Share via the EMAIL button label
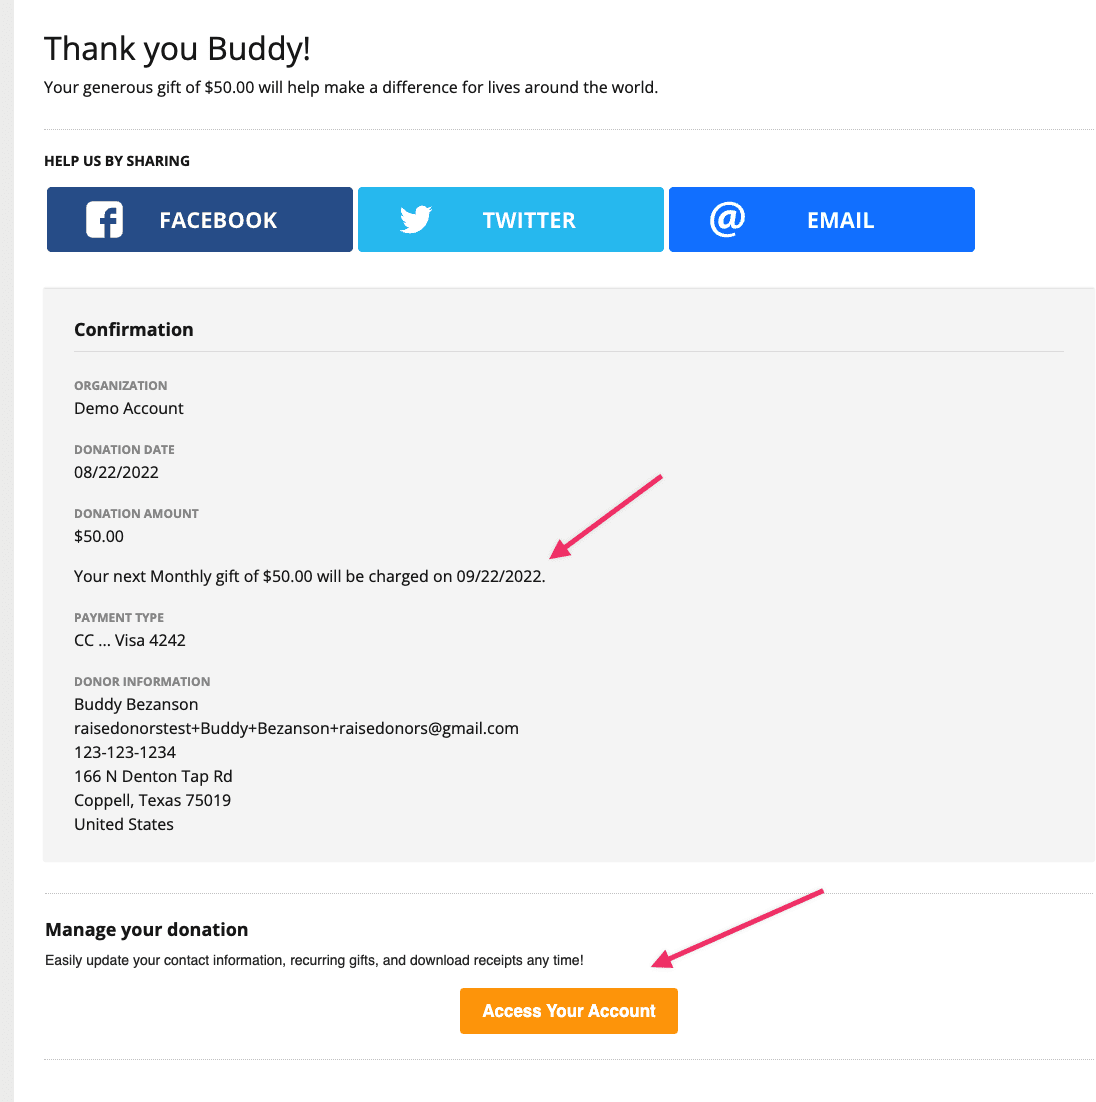The height and width of the screenshot is (1102, 1096). pos(840,220)
